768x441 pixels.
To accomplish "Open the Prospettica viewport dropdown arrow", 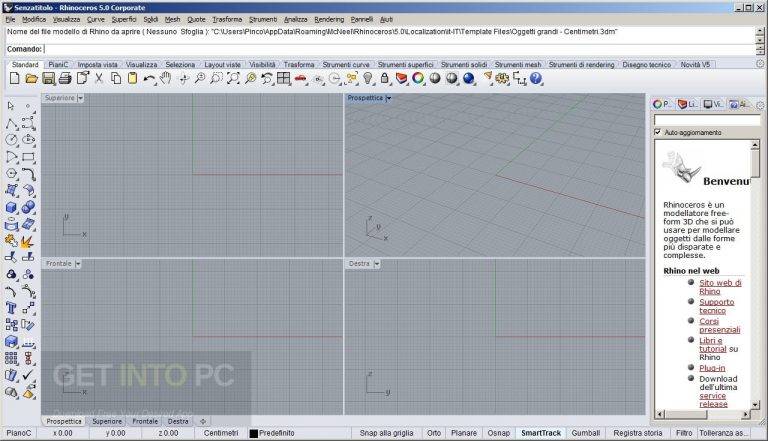I will (388, 98).
